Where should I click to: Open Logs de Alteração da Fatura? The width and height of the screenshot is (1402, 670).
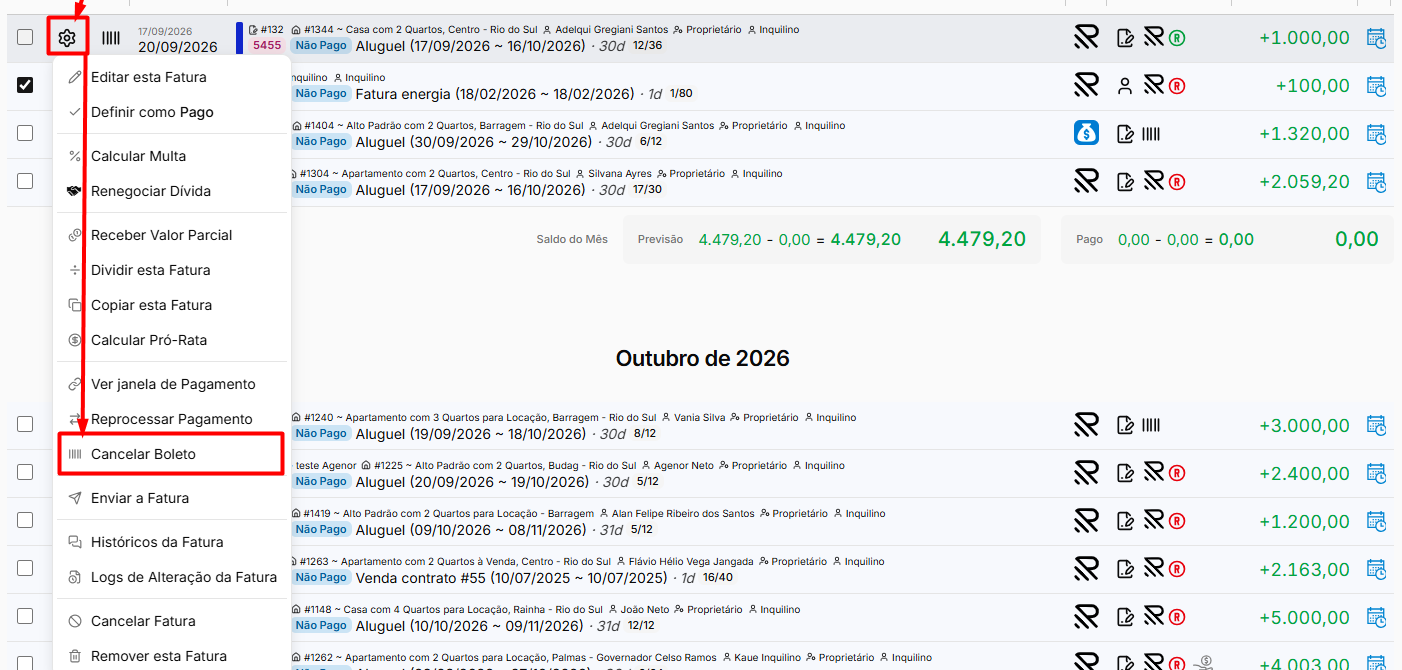click(171, 577)
